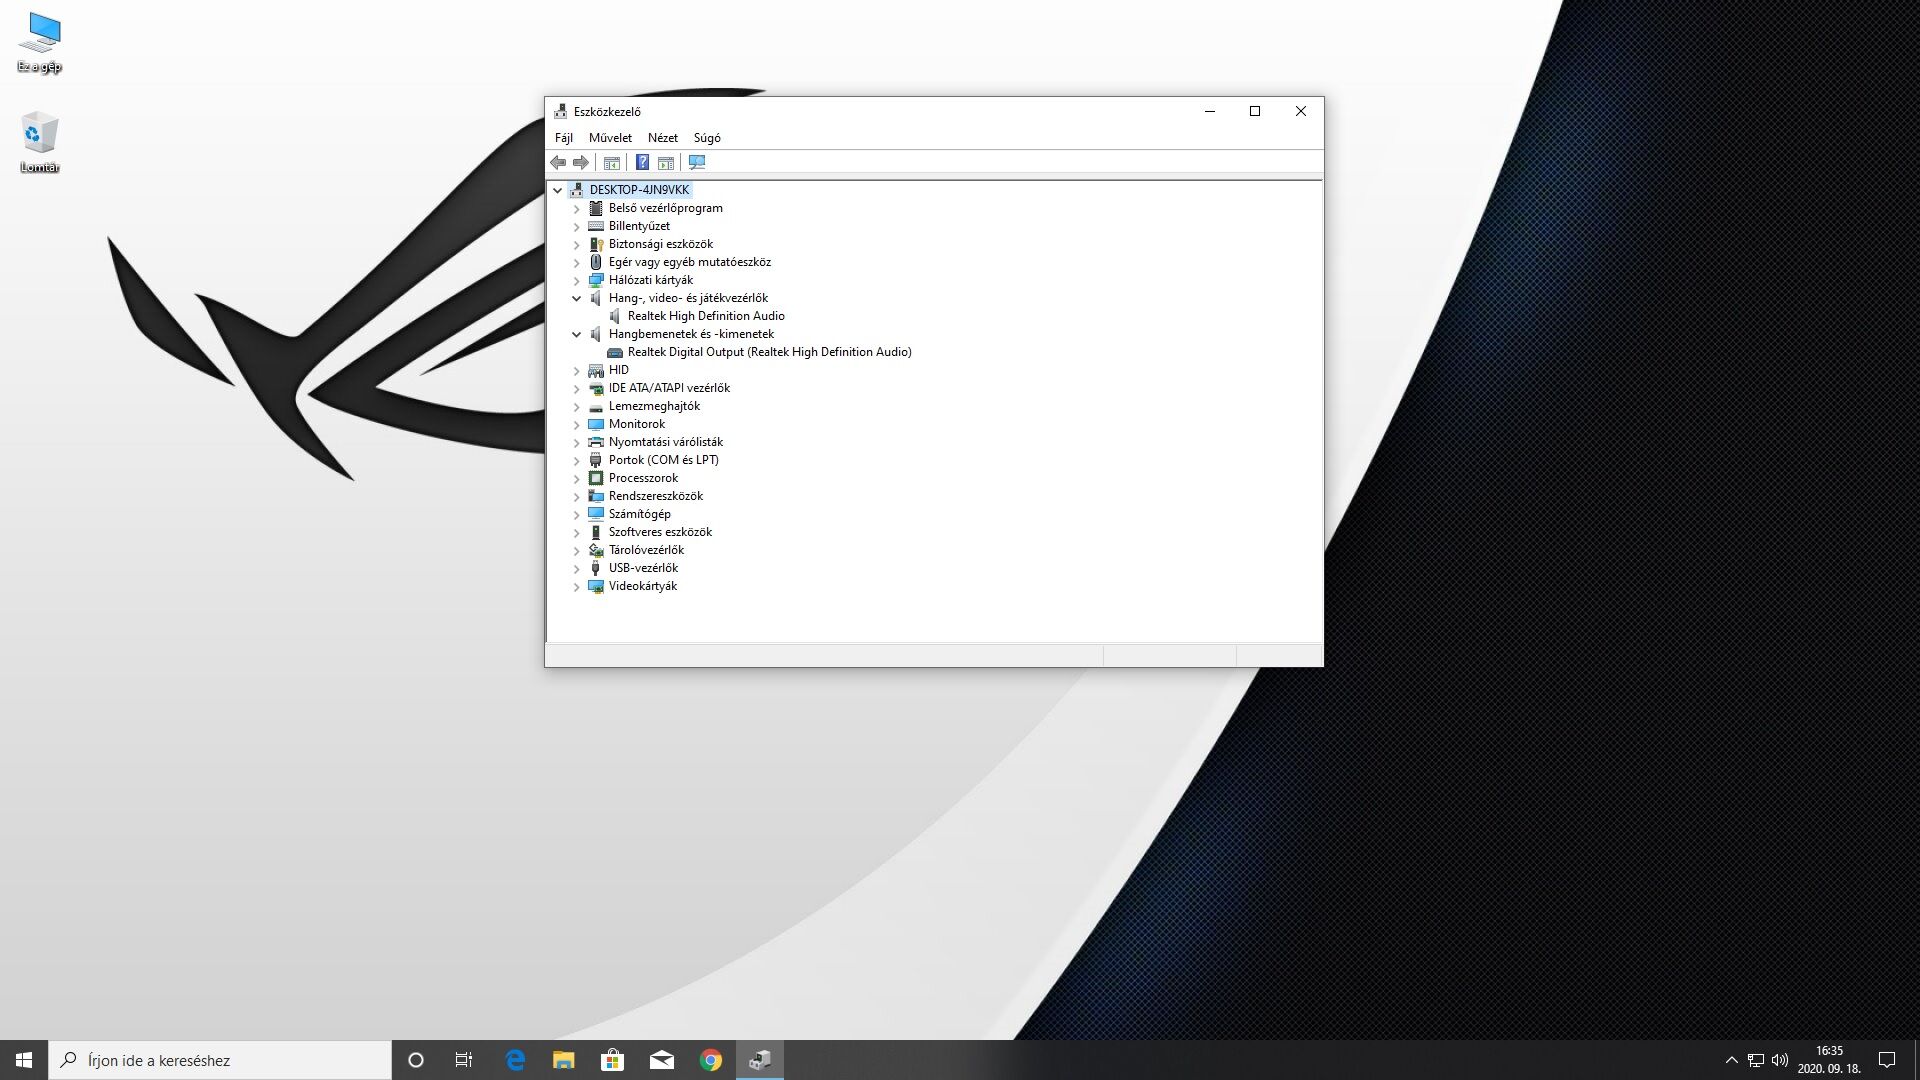Select the Egér vagy egyéb mutatóeszköz mouse icon
1920x1080 pixels.
[x=596, y=262]
